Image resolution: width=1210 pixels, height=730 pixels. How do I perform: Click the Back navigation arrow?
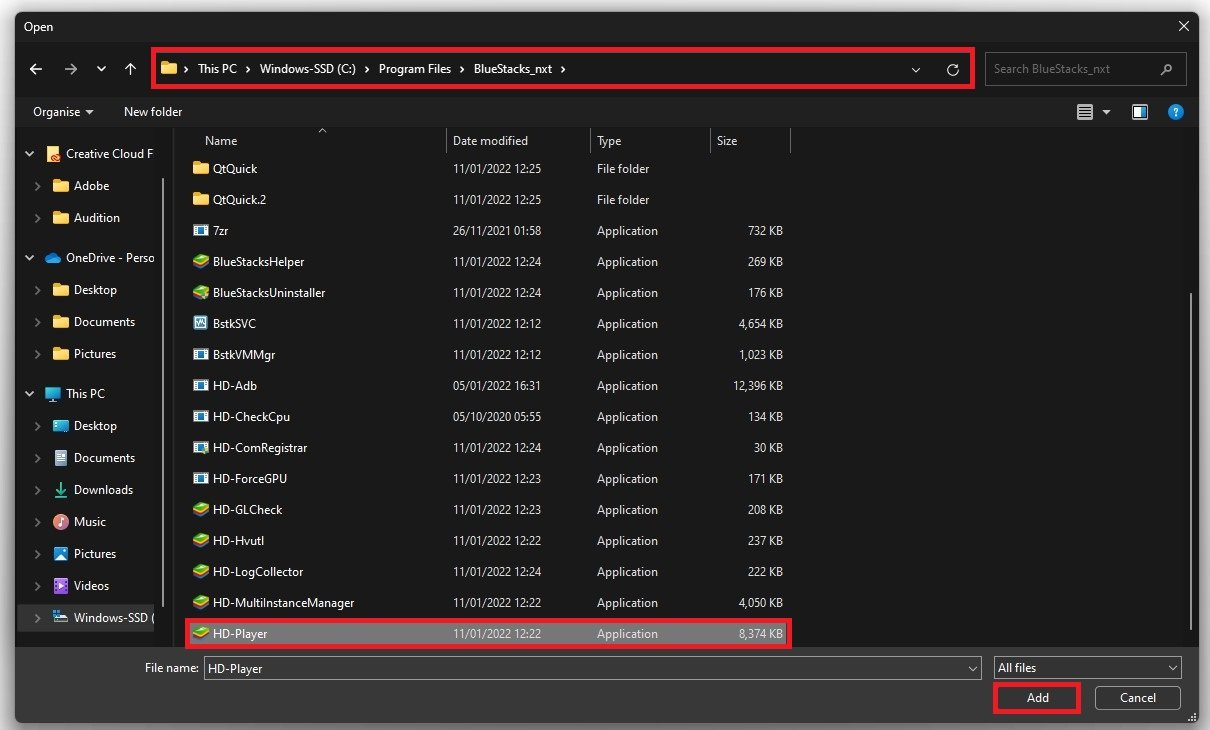pos(36,69)
